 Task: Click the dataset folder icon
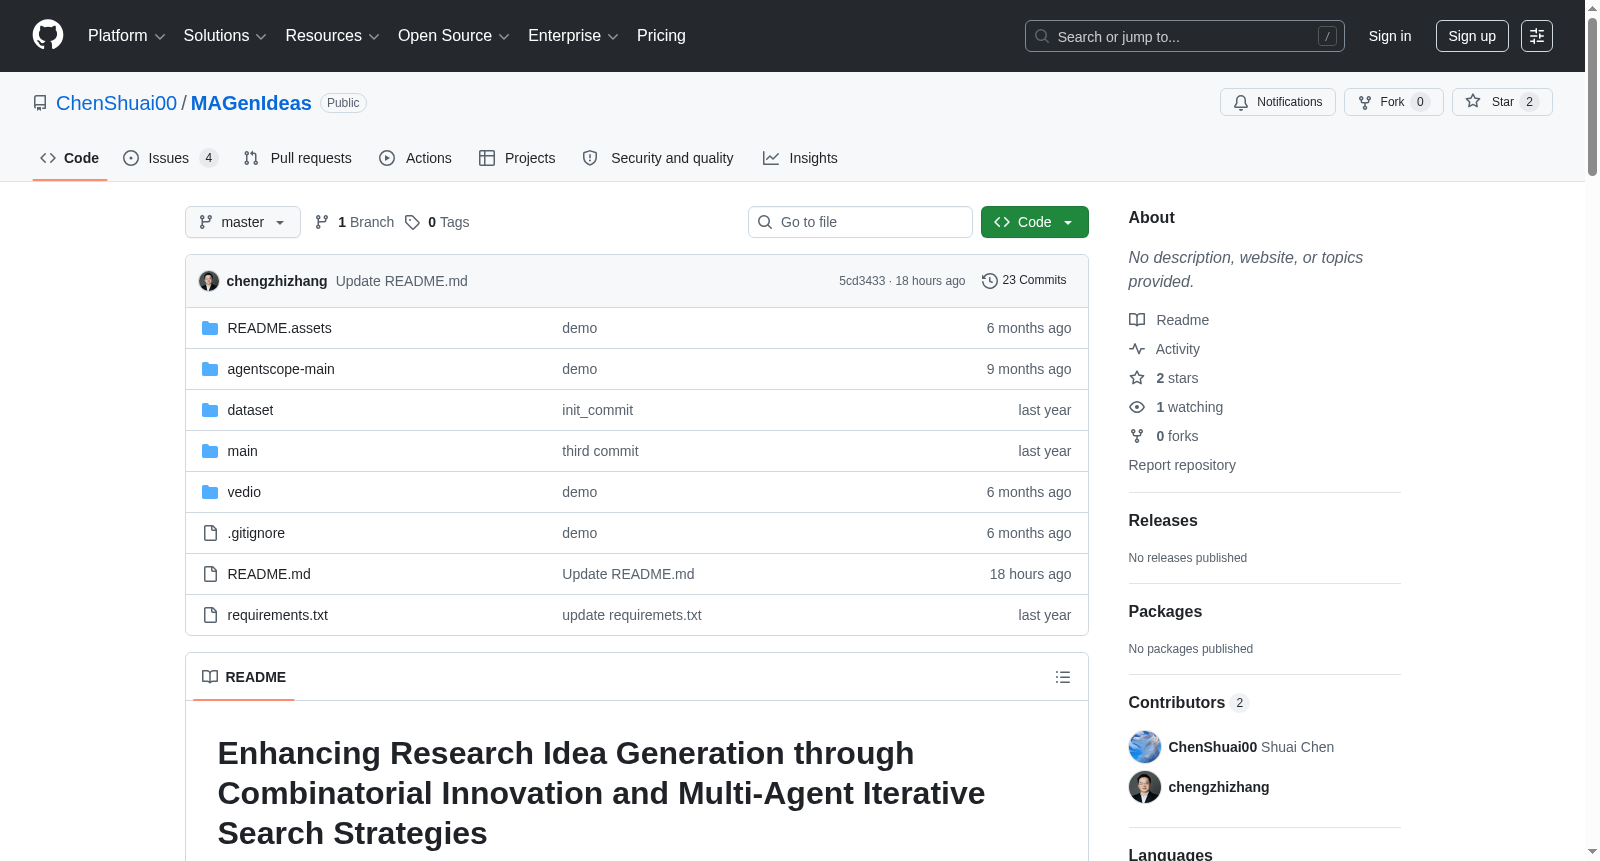(x=210, y=410)
